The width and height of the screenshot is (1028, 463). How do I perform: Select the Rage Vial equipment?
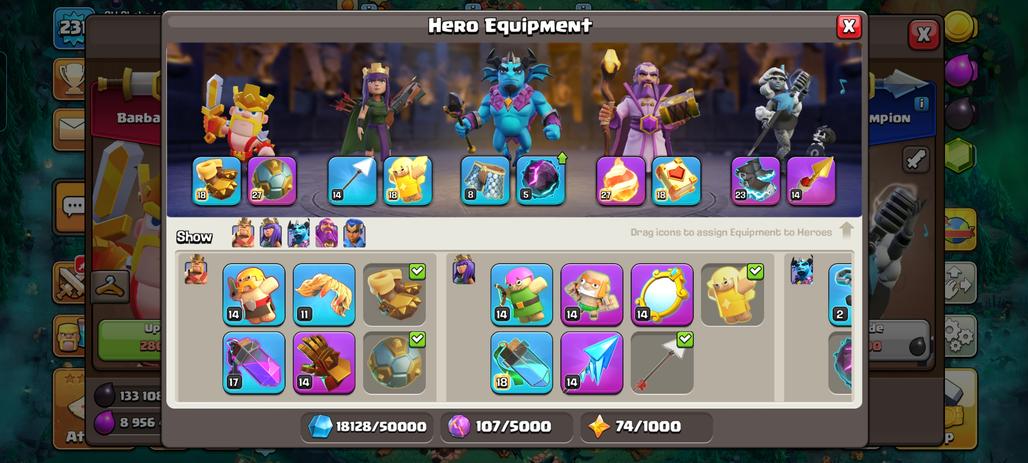[254, 362]
